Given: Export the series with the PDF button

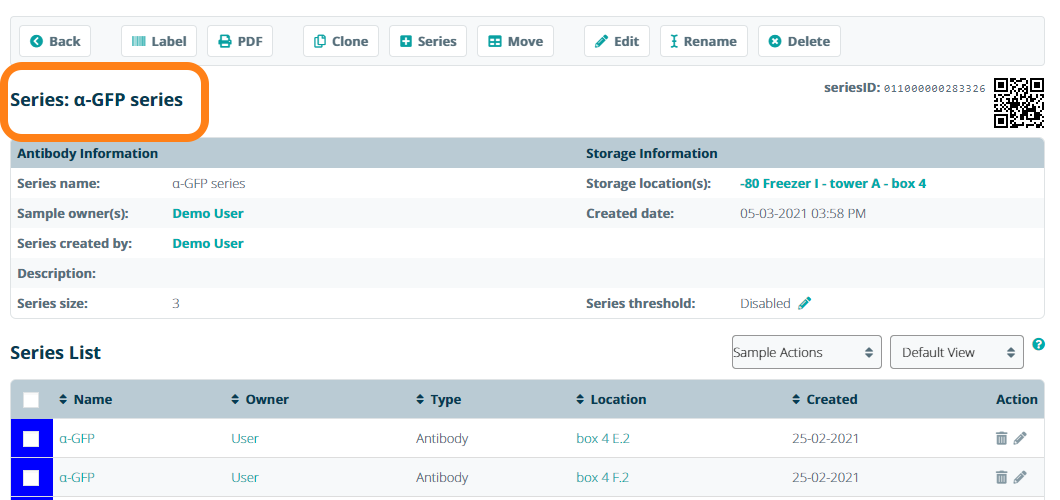Looking at the screenshot, I should 240,41.
